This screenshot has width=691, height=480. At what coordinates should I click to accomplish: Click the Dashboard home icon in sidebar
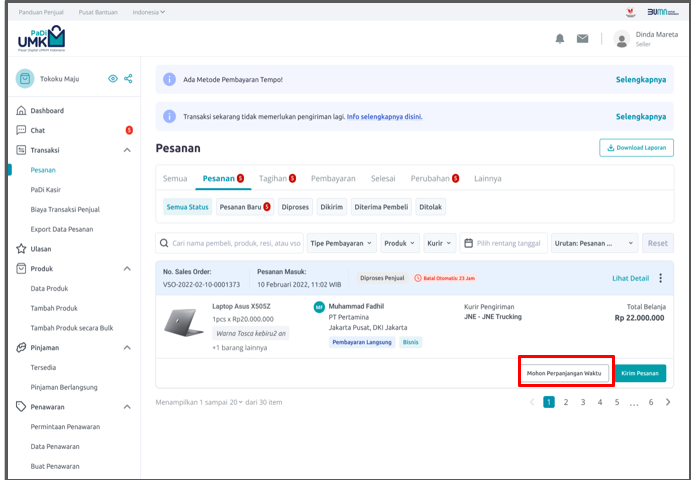click(x=21, y=111)
